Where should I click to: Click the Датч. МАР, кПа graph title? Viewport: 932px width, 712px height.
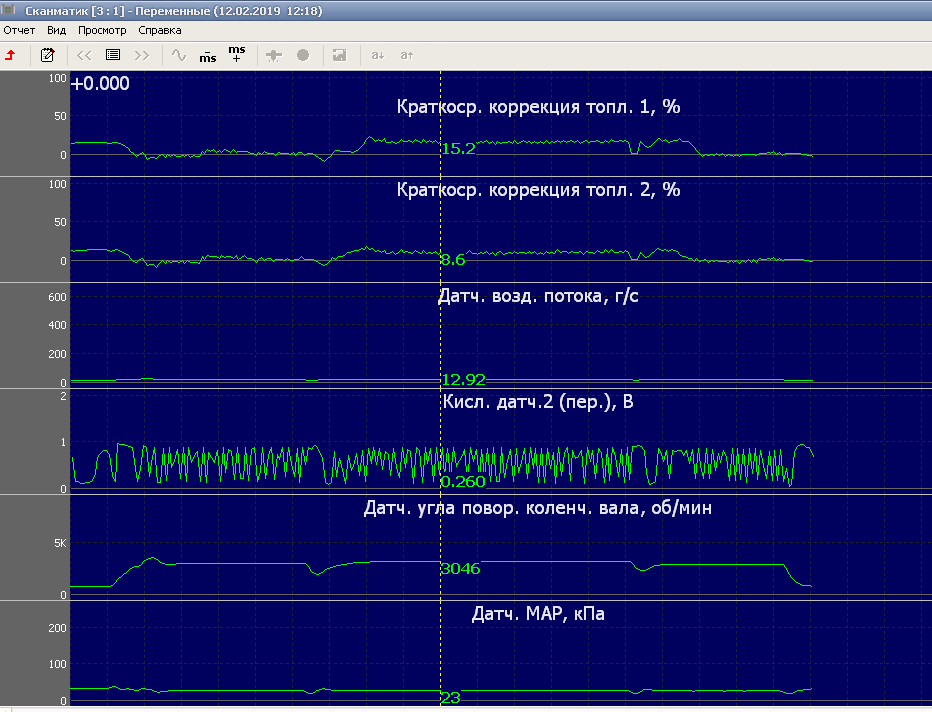coord(538,614)
